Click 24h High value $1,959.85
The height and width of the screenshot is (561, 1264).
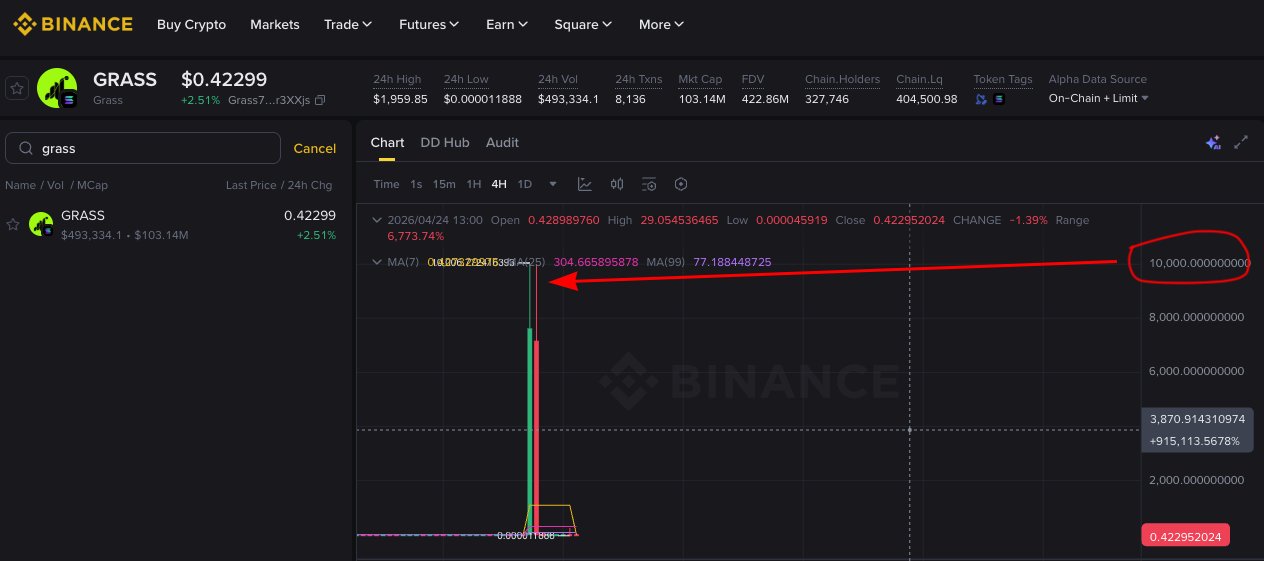400,99
